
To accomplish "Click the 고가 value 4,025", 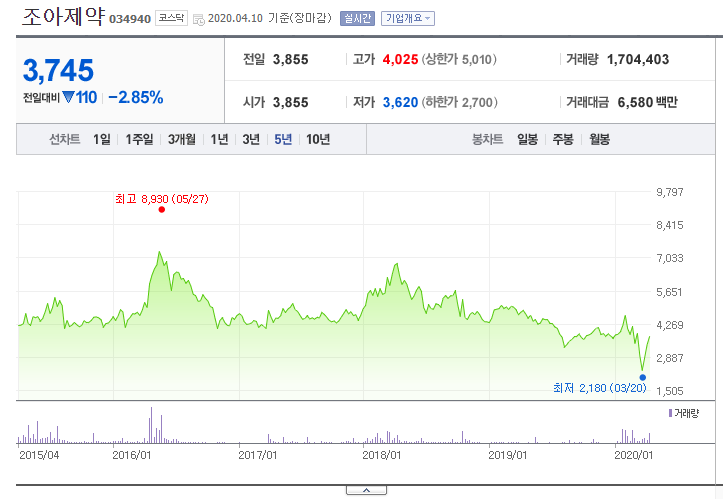I will 400,59.
